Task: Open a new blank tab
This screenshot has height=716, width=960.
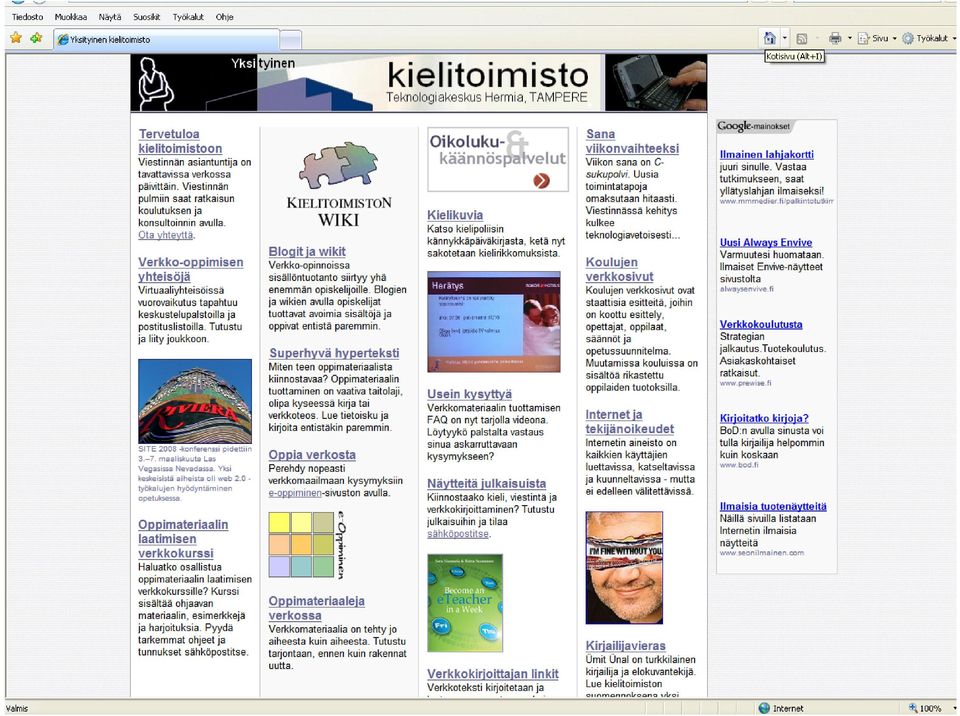Action: (291, 40)
